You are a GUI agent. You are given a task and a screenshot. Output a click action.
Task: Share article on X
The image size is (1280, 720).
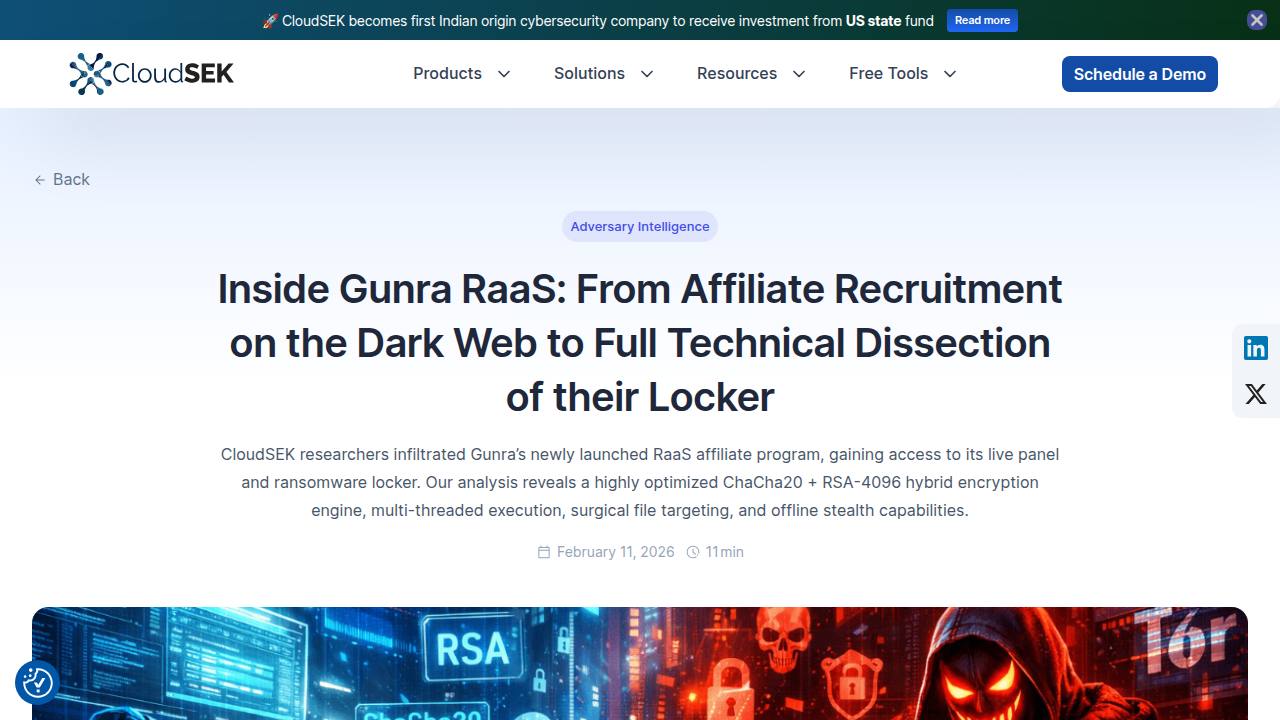1256,394
